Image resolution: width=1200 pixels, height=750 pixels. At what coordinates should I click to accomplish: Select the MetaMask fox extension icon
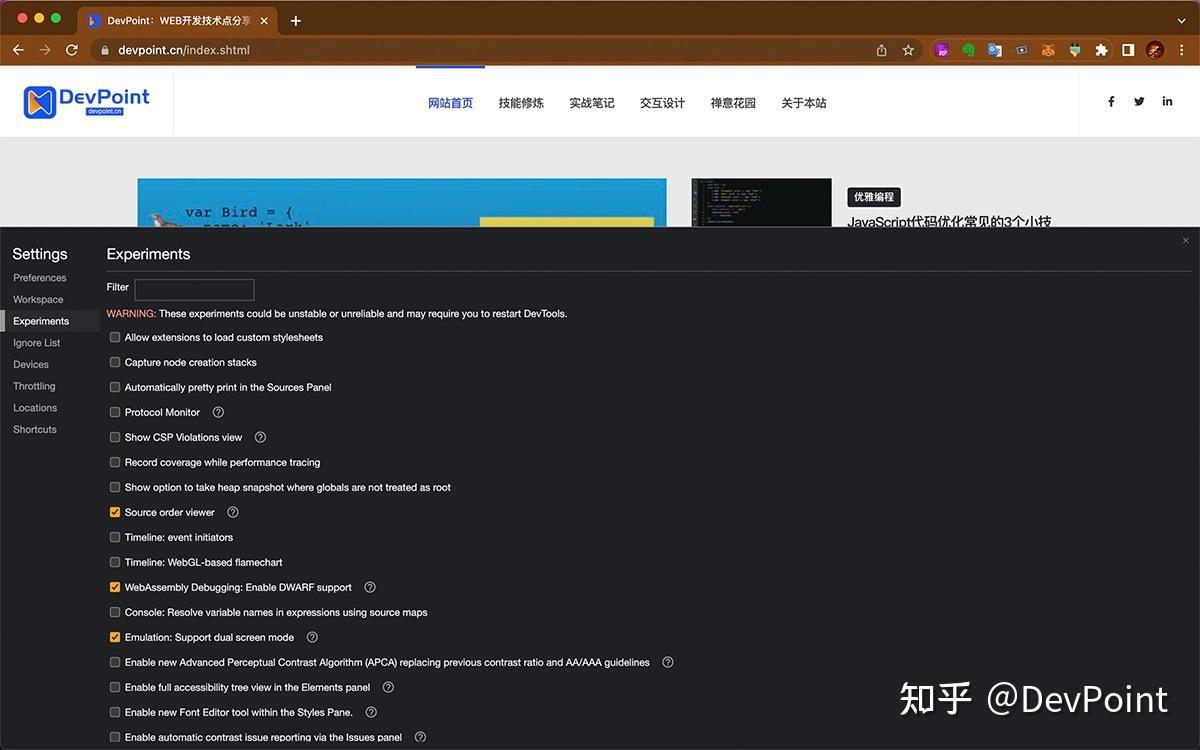pos(1048,50)
